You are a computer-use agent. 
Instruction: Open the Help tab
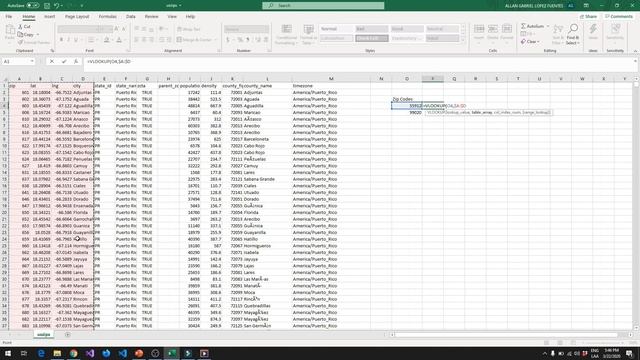190,17
